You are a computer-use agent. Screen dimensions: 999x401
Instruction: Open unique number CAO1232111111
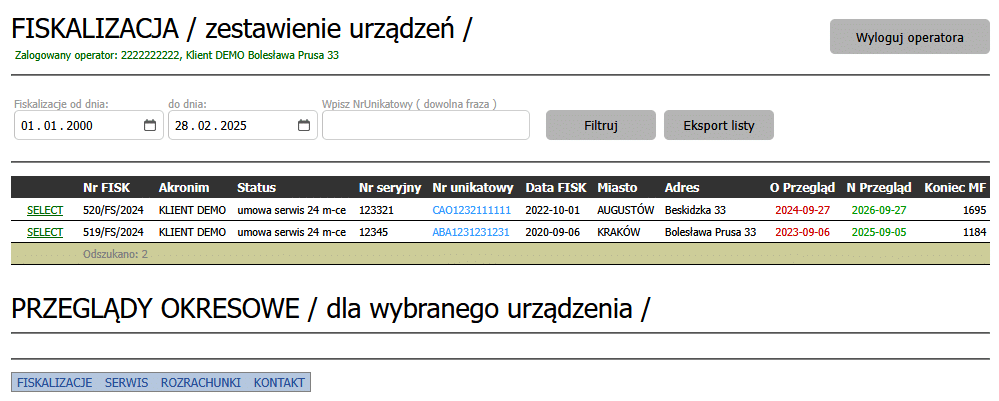[471, 210]
